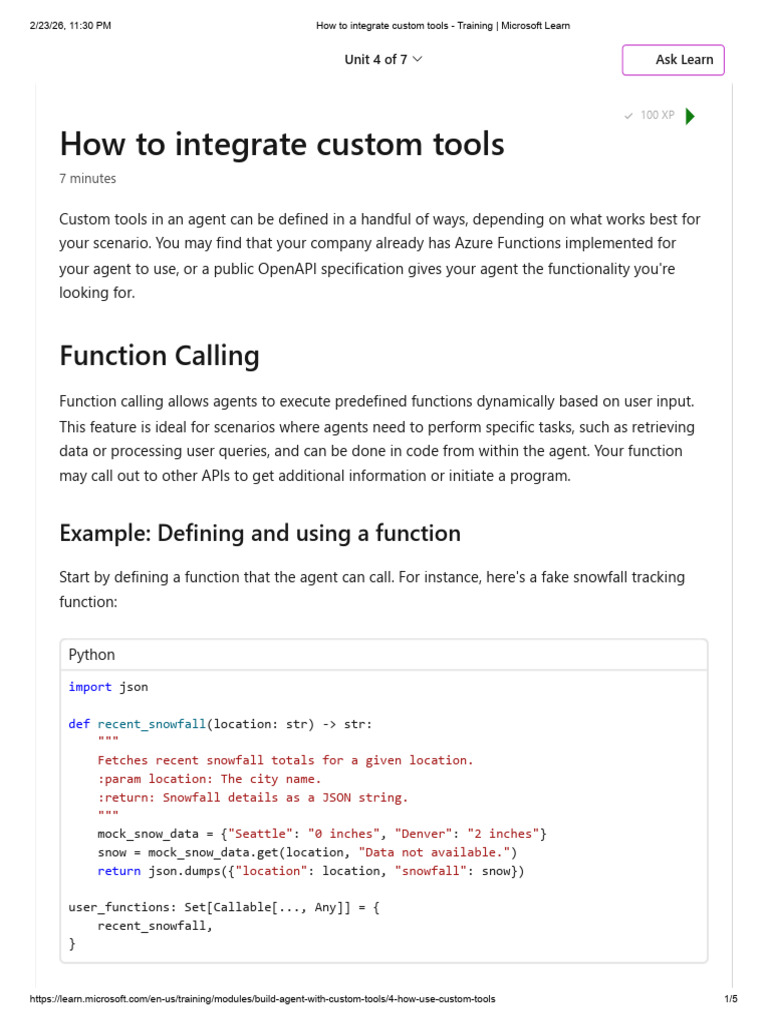Image resolution: width=768 pixels, height=1024 pixels.
Task: Click the Example: Defining and using a function heading
Action: (x=260, y=533)
